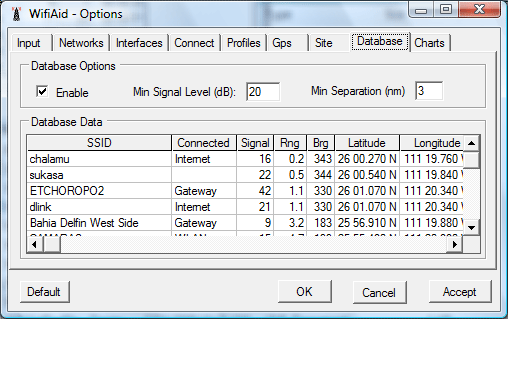Click bearing 183 in Bahia Delfin row

pyautogui.click(x=321, y=223)
